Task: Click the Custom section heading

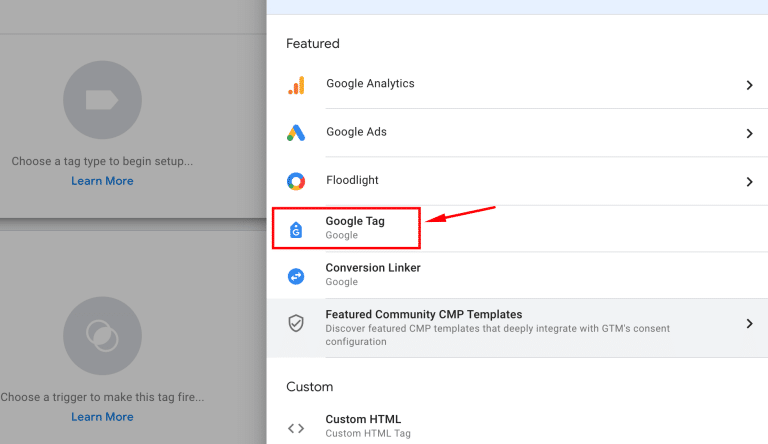Action: (310, 387)
